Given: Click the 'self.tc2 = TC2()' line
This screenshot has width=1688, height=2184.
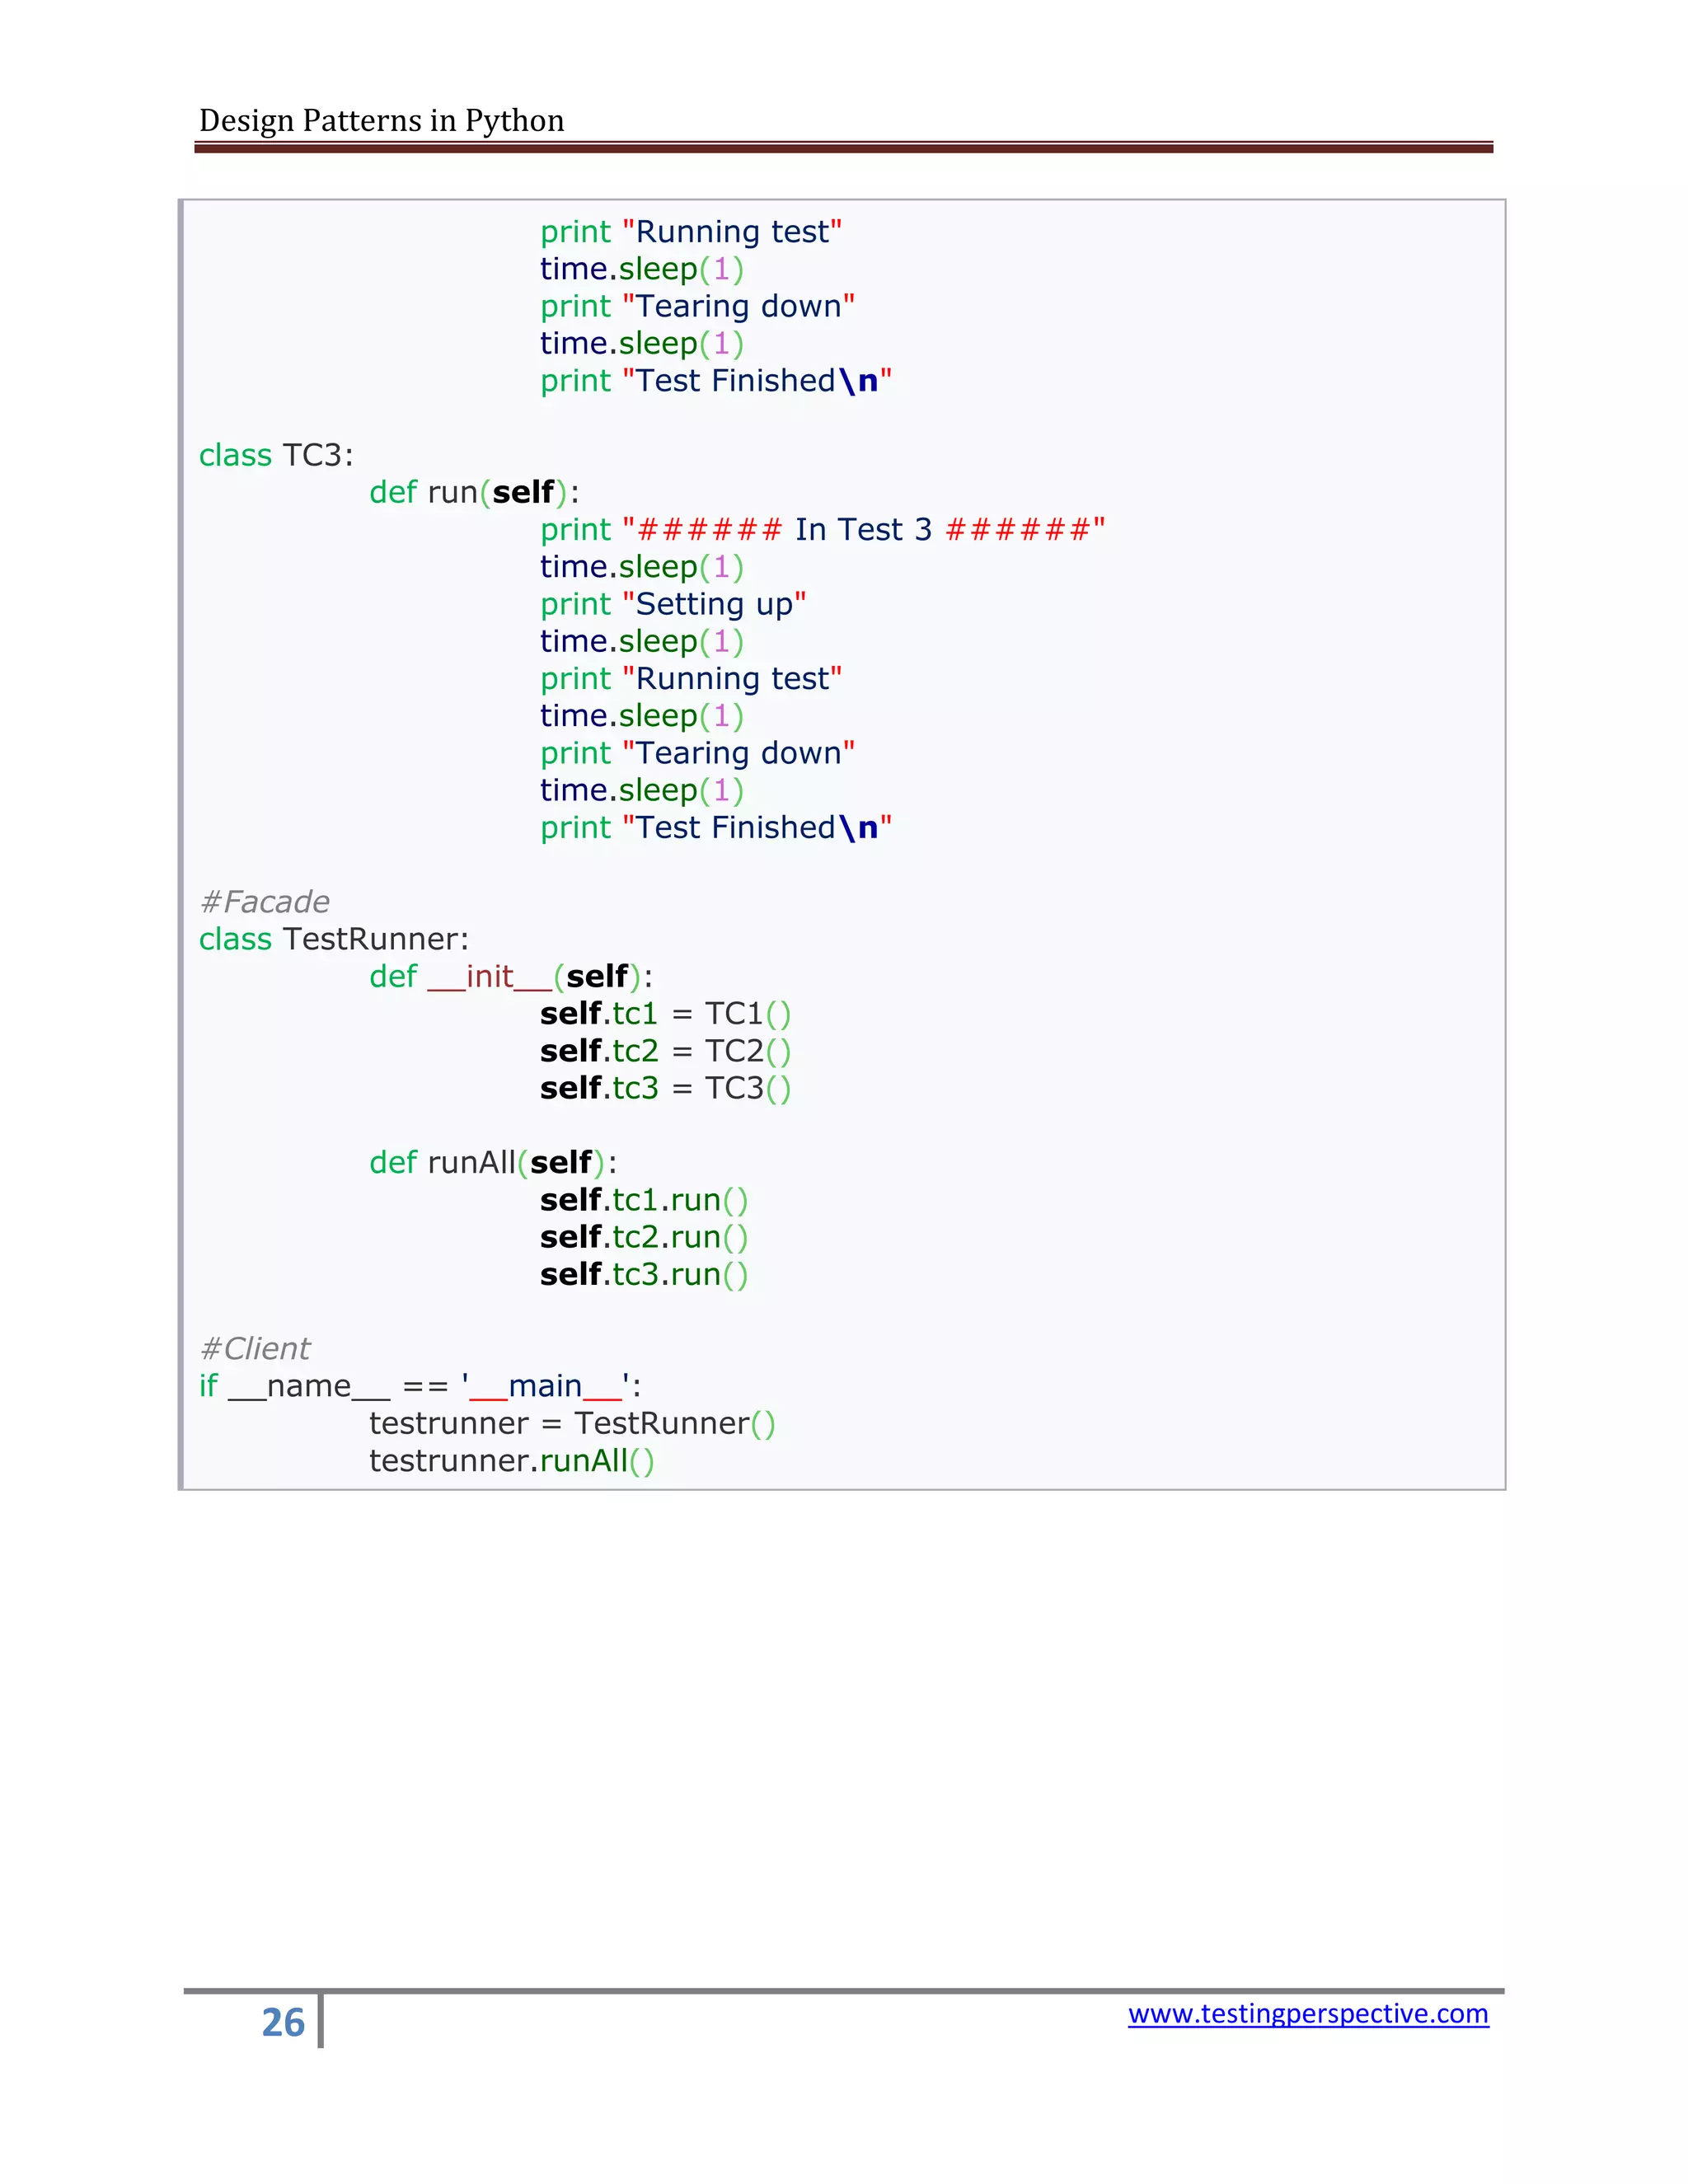Looking at the screenshot, I should [666, 1051].
